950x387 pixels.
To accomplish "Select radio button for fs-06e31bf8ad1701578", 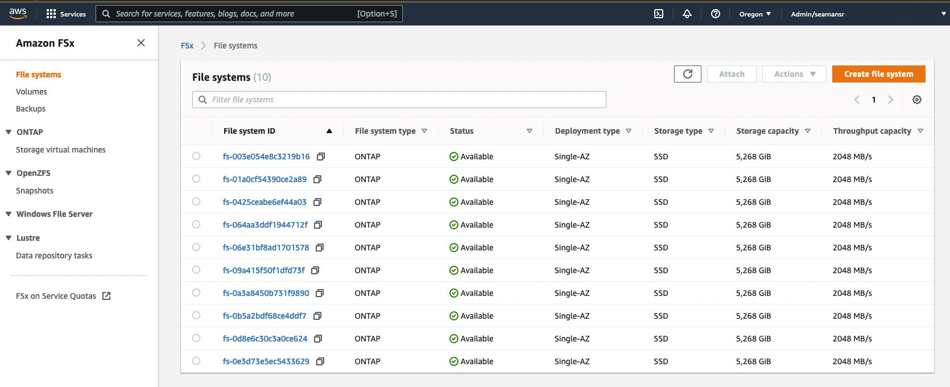I will (196, 247).
